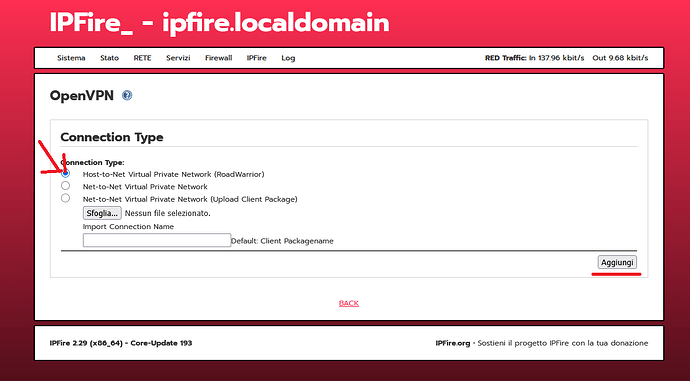
Task: Open the Stato menu
Action: pos(110,58)
